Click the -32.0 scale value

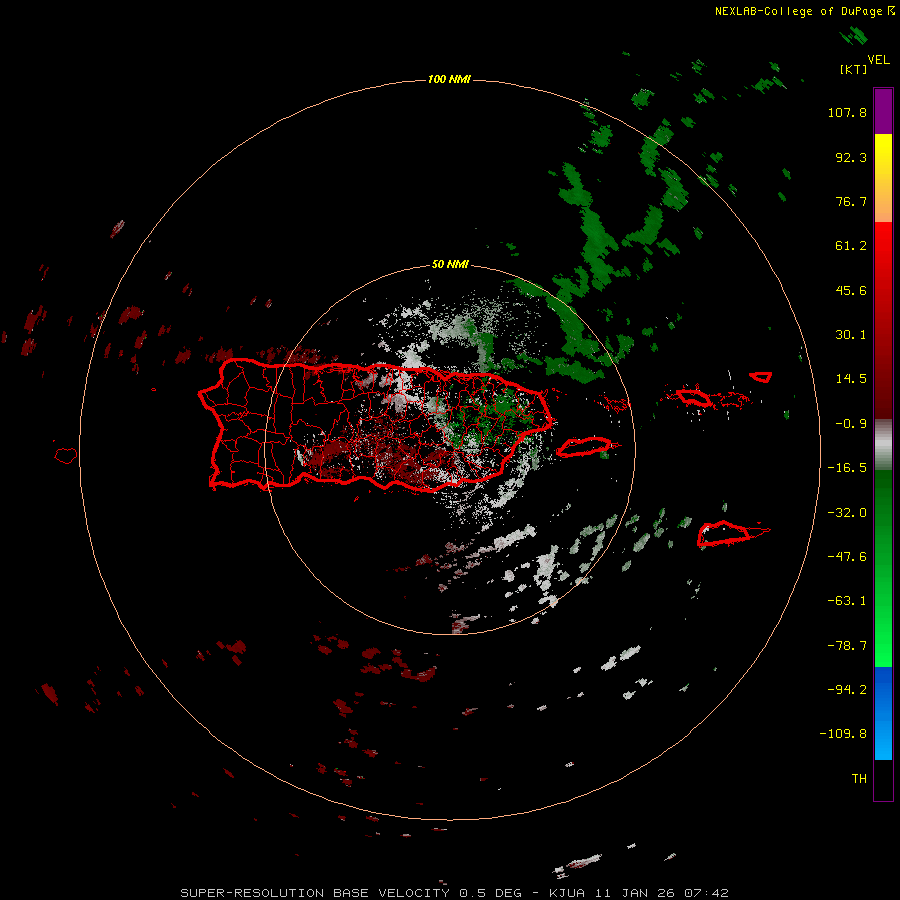(847, 513)
